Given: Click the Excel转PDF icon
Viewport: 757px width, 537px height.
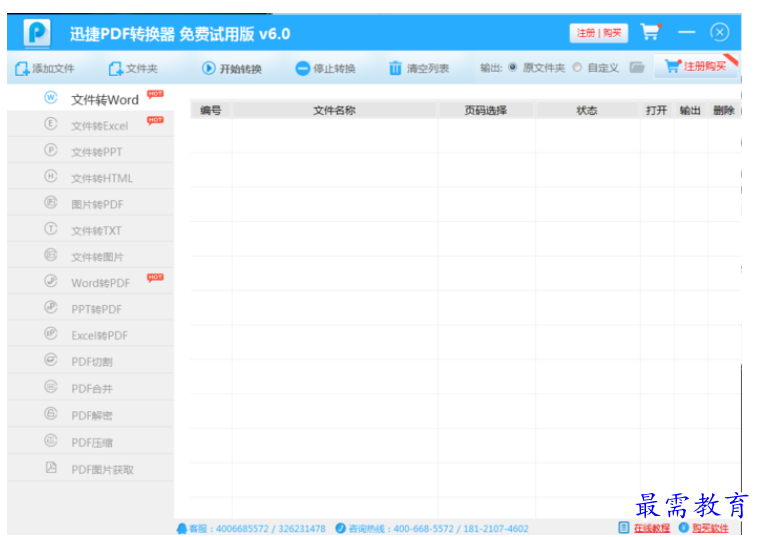Looking at the screenshot, I should (x=51, y=333).
